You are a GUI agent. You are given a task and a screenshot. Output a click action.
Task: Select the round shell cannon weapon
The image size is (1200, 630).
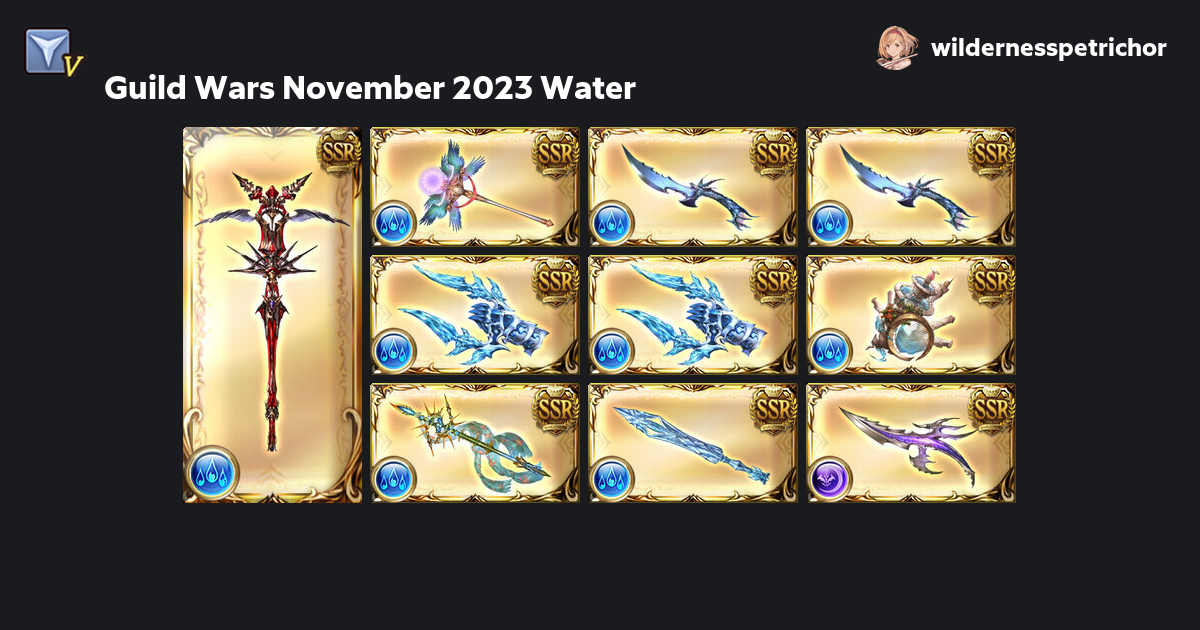tap(911, 314)
